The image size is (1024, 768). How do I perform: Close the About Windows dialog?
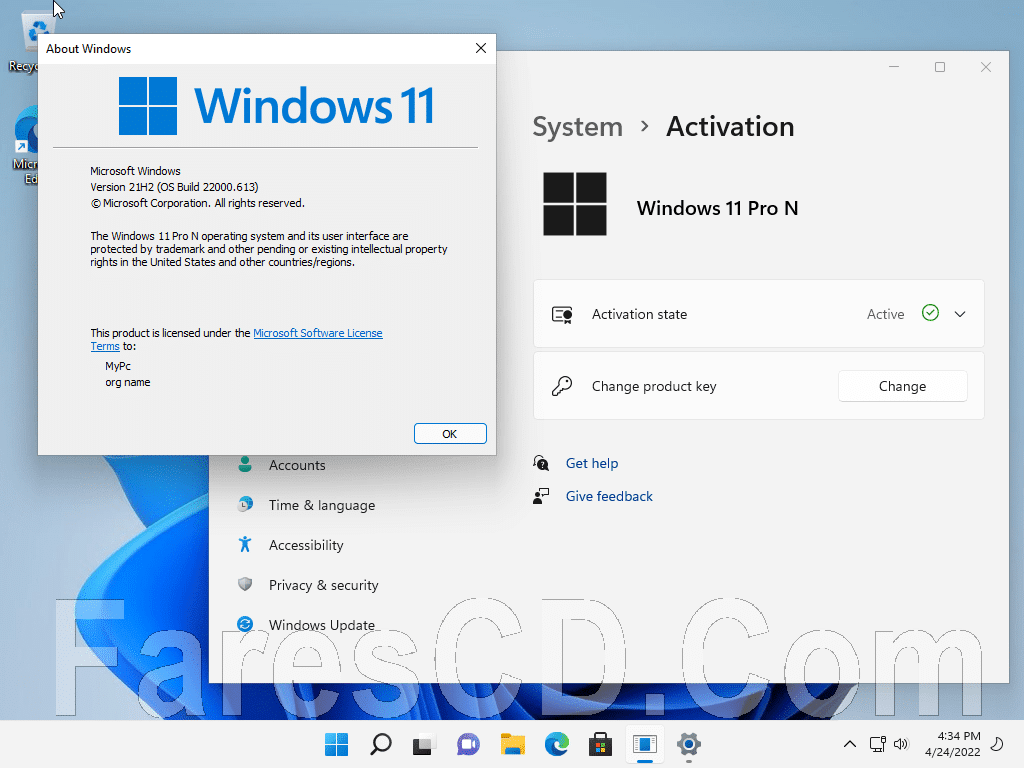[481, 48]
